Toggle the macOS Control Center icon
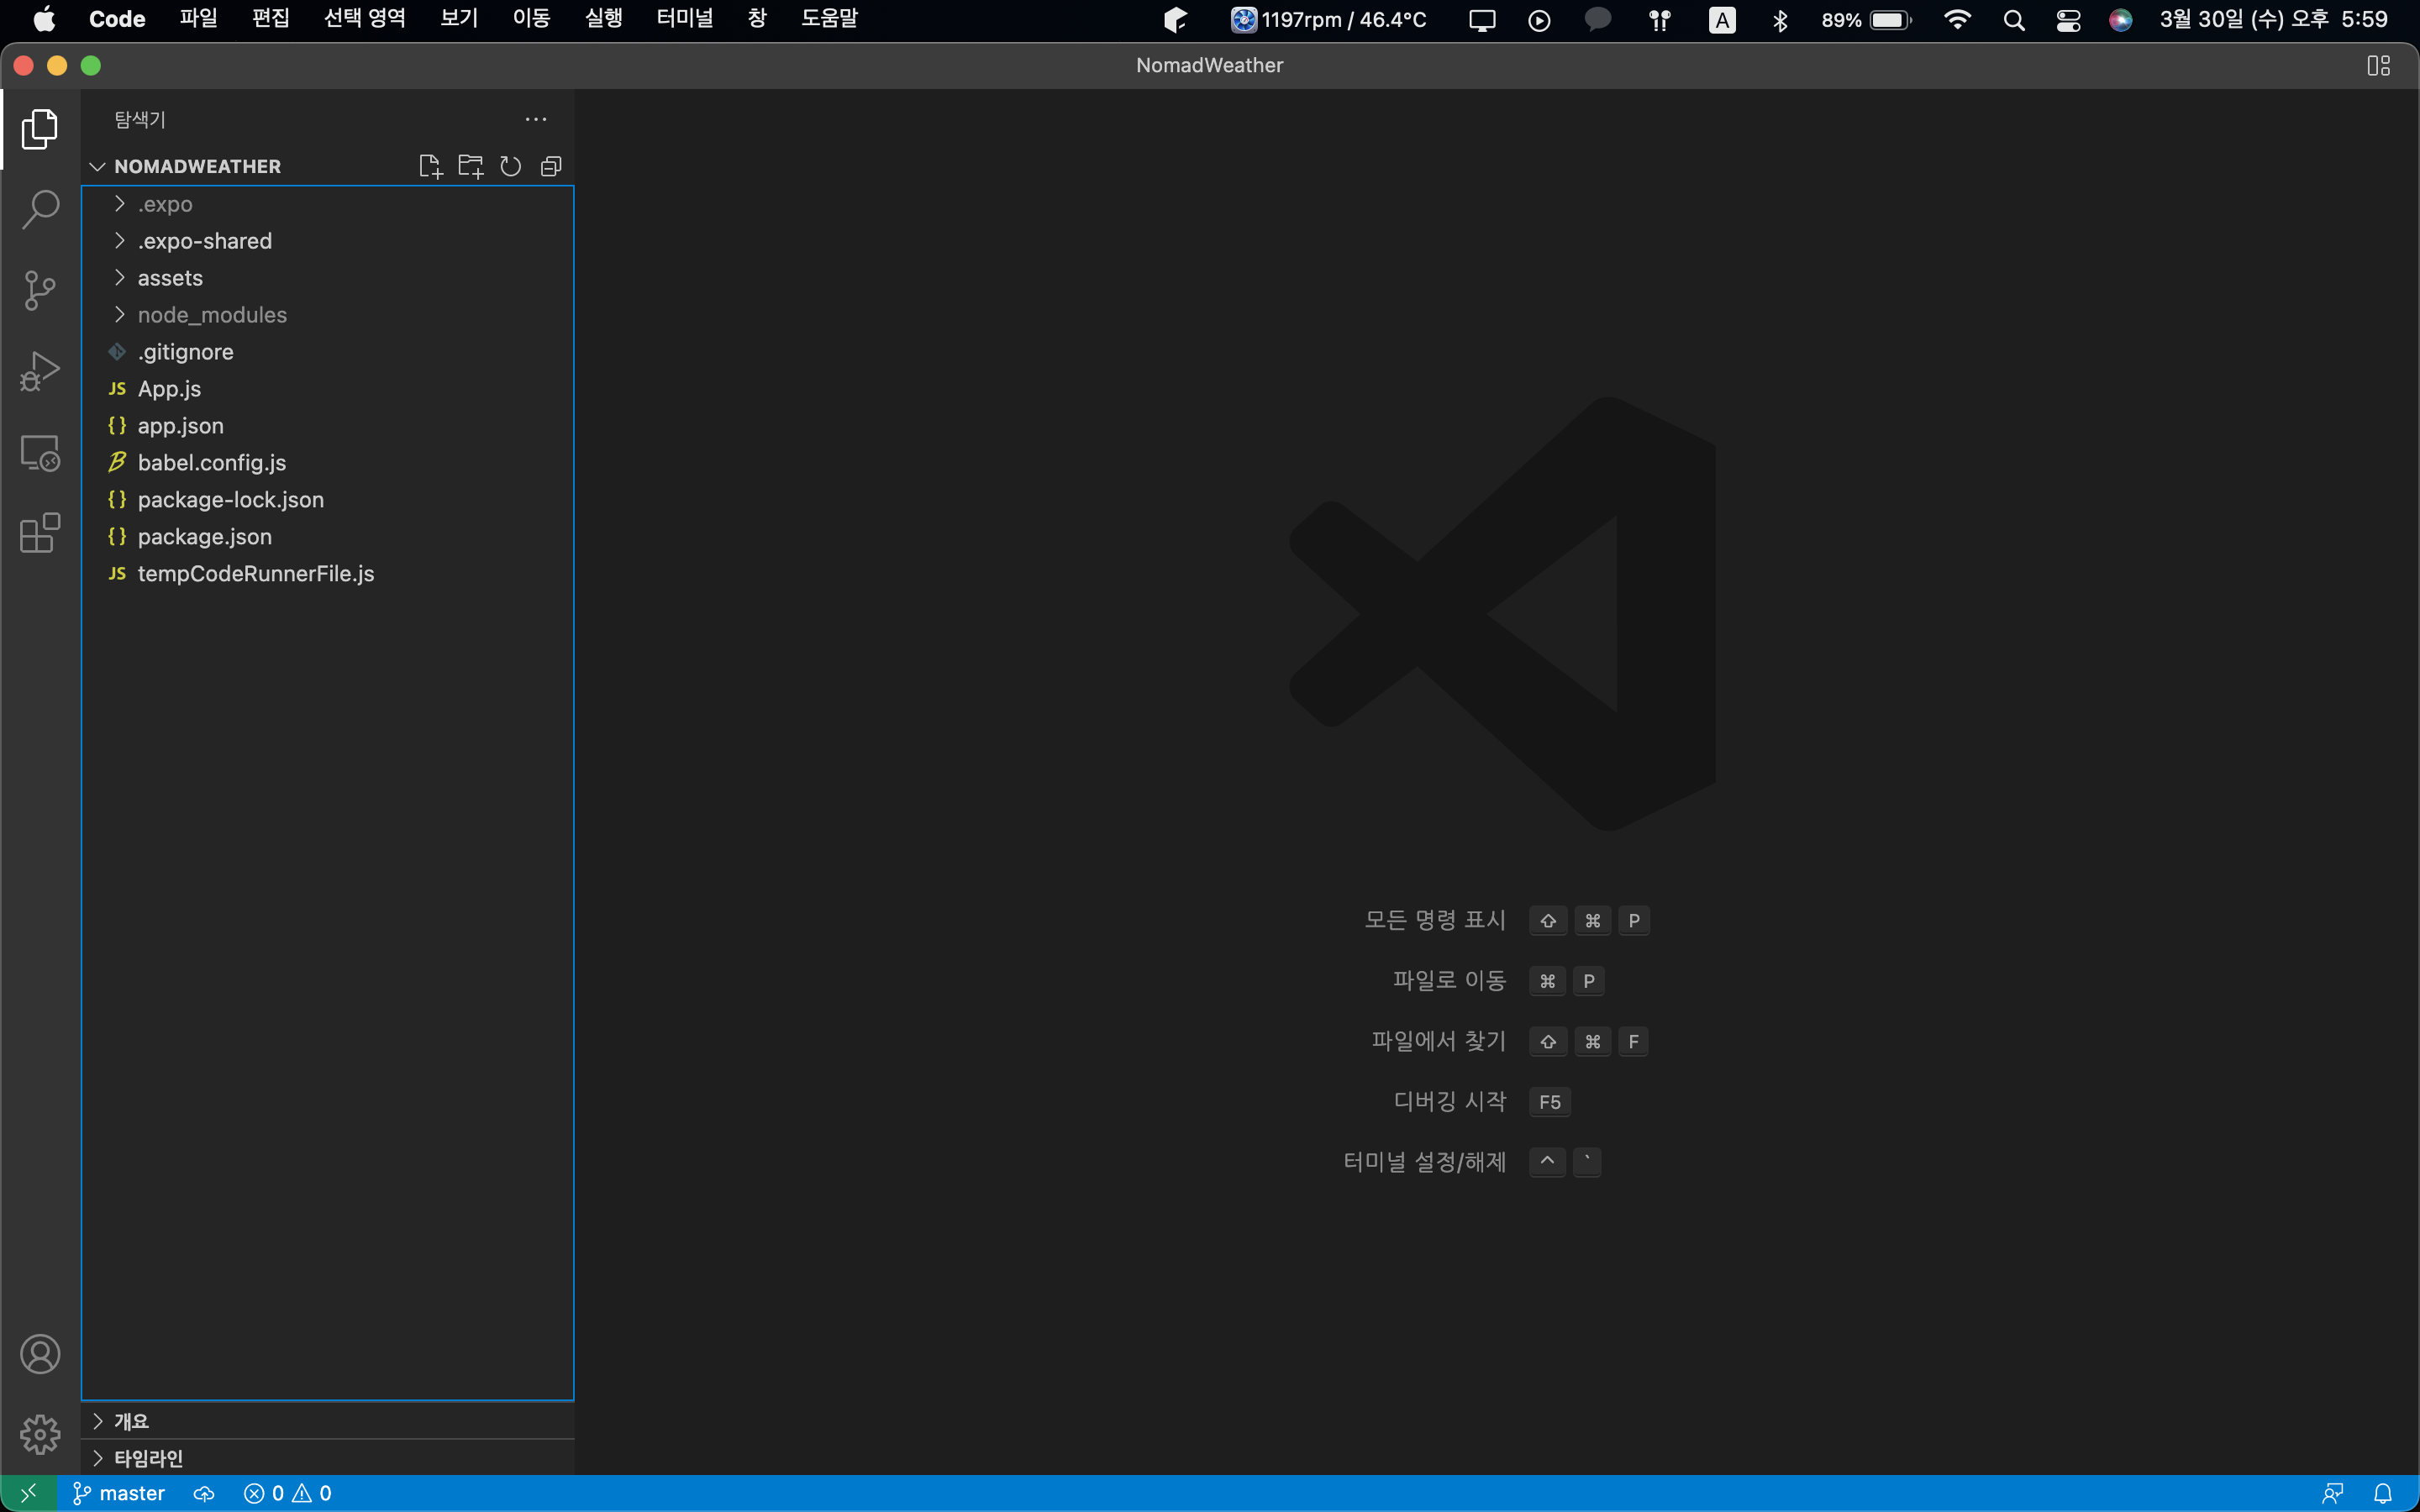 point(2068,20)
